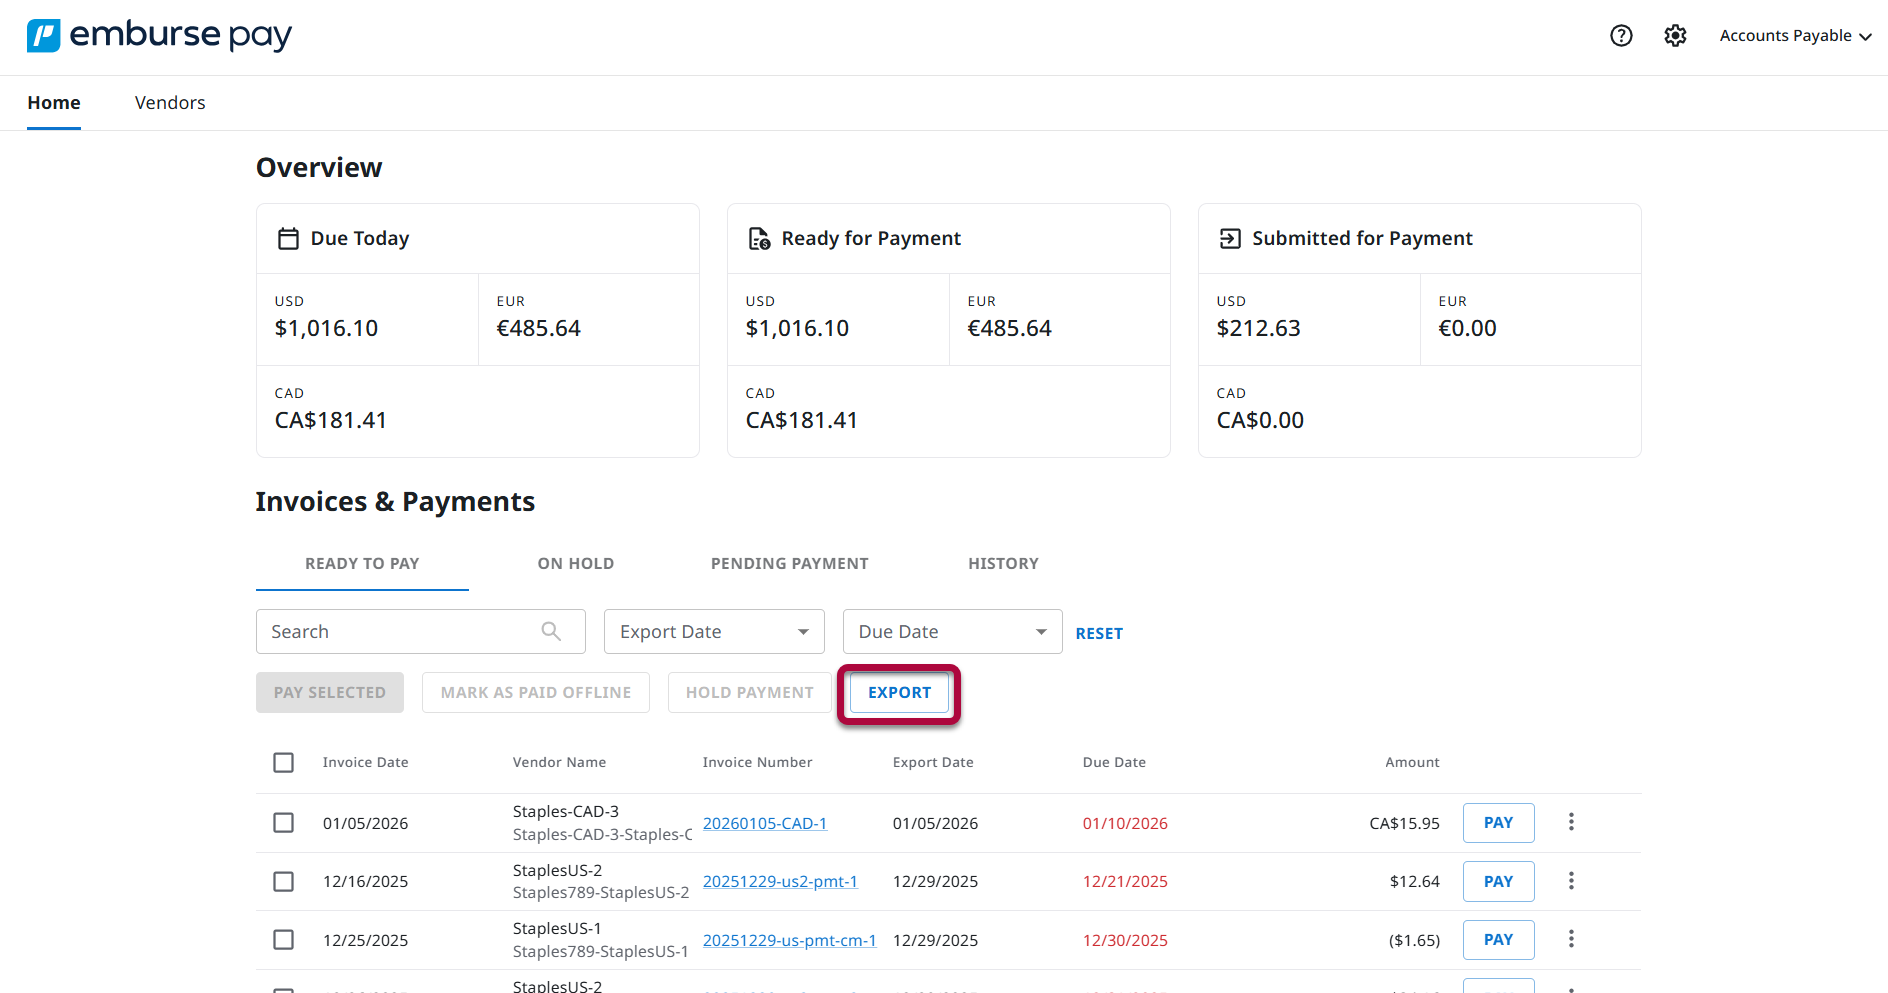Open more options for invoice 20260105-CAD-1

1571,822
